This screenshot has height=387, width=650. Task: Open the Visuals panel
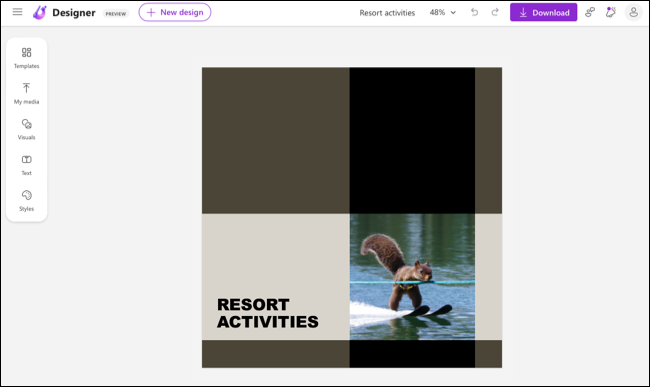click(27, 129)
